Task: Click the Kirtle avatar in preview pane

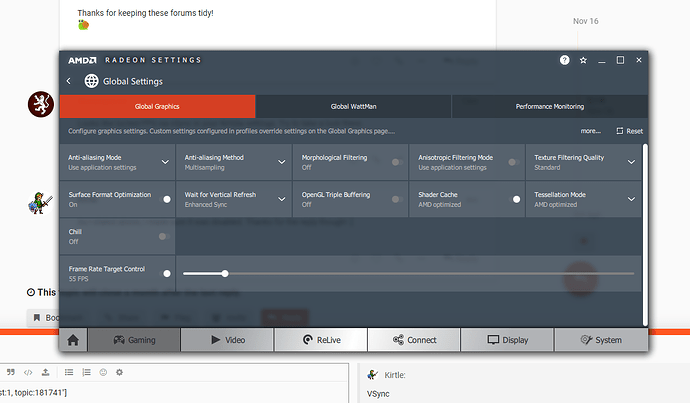Action: 373,375
